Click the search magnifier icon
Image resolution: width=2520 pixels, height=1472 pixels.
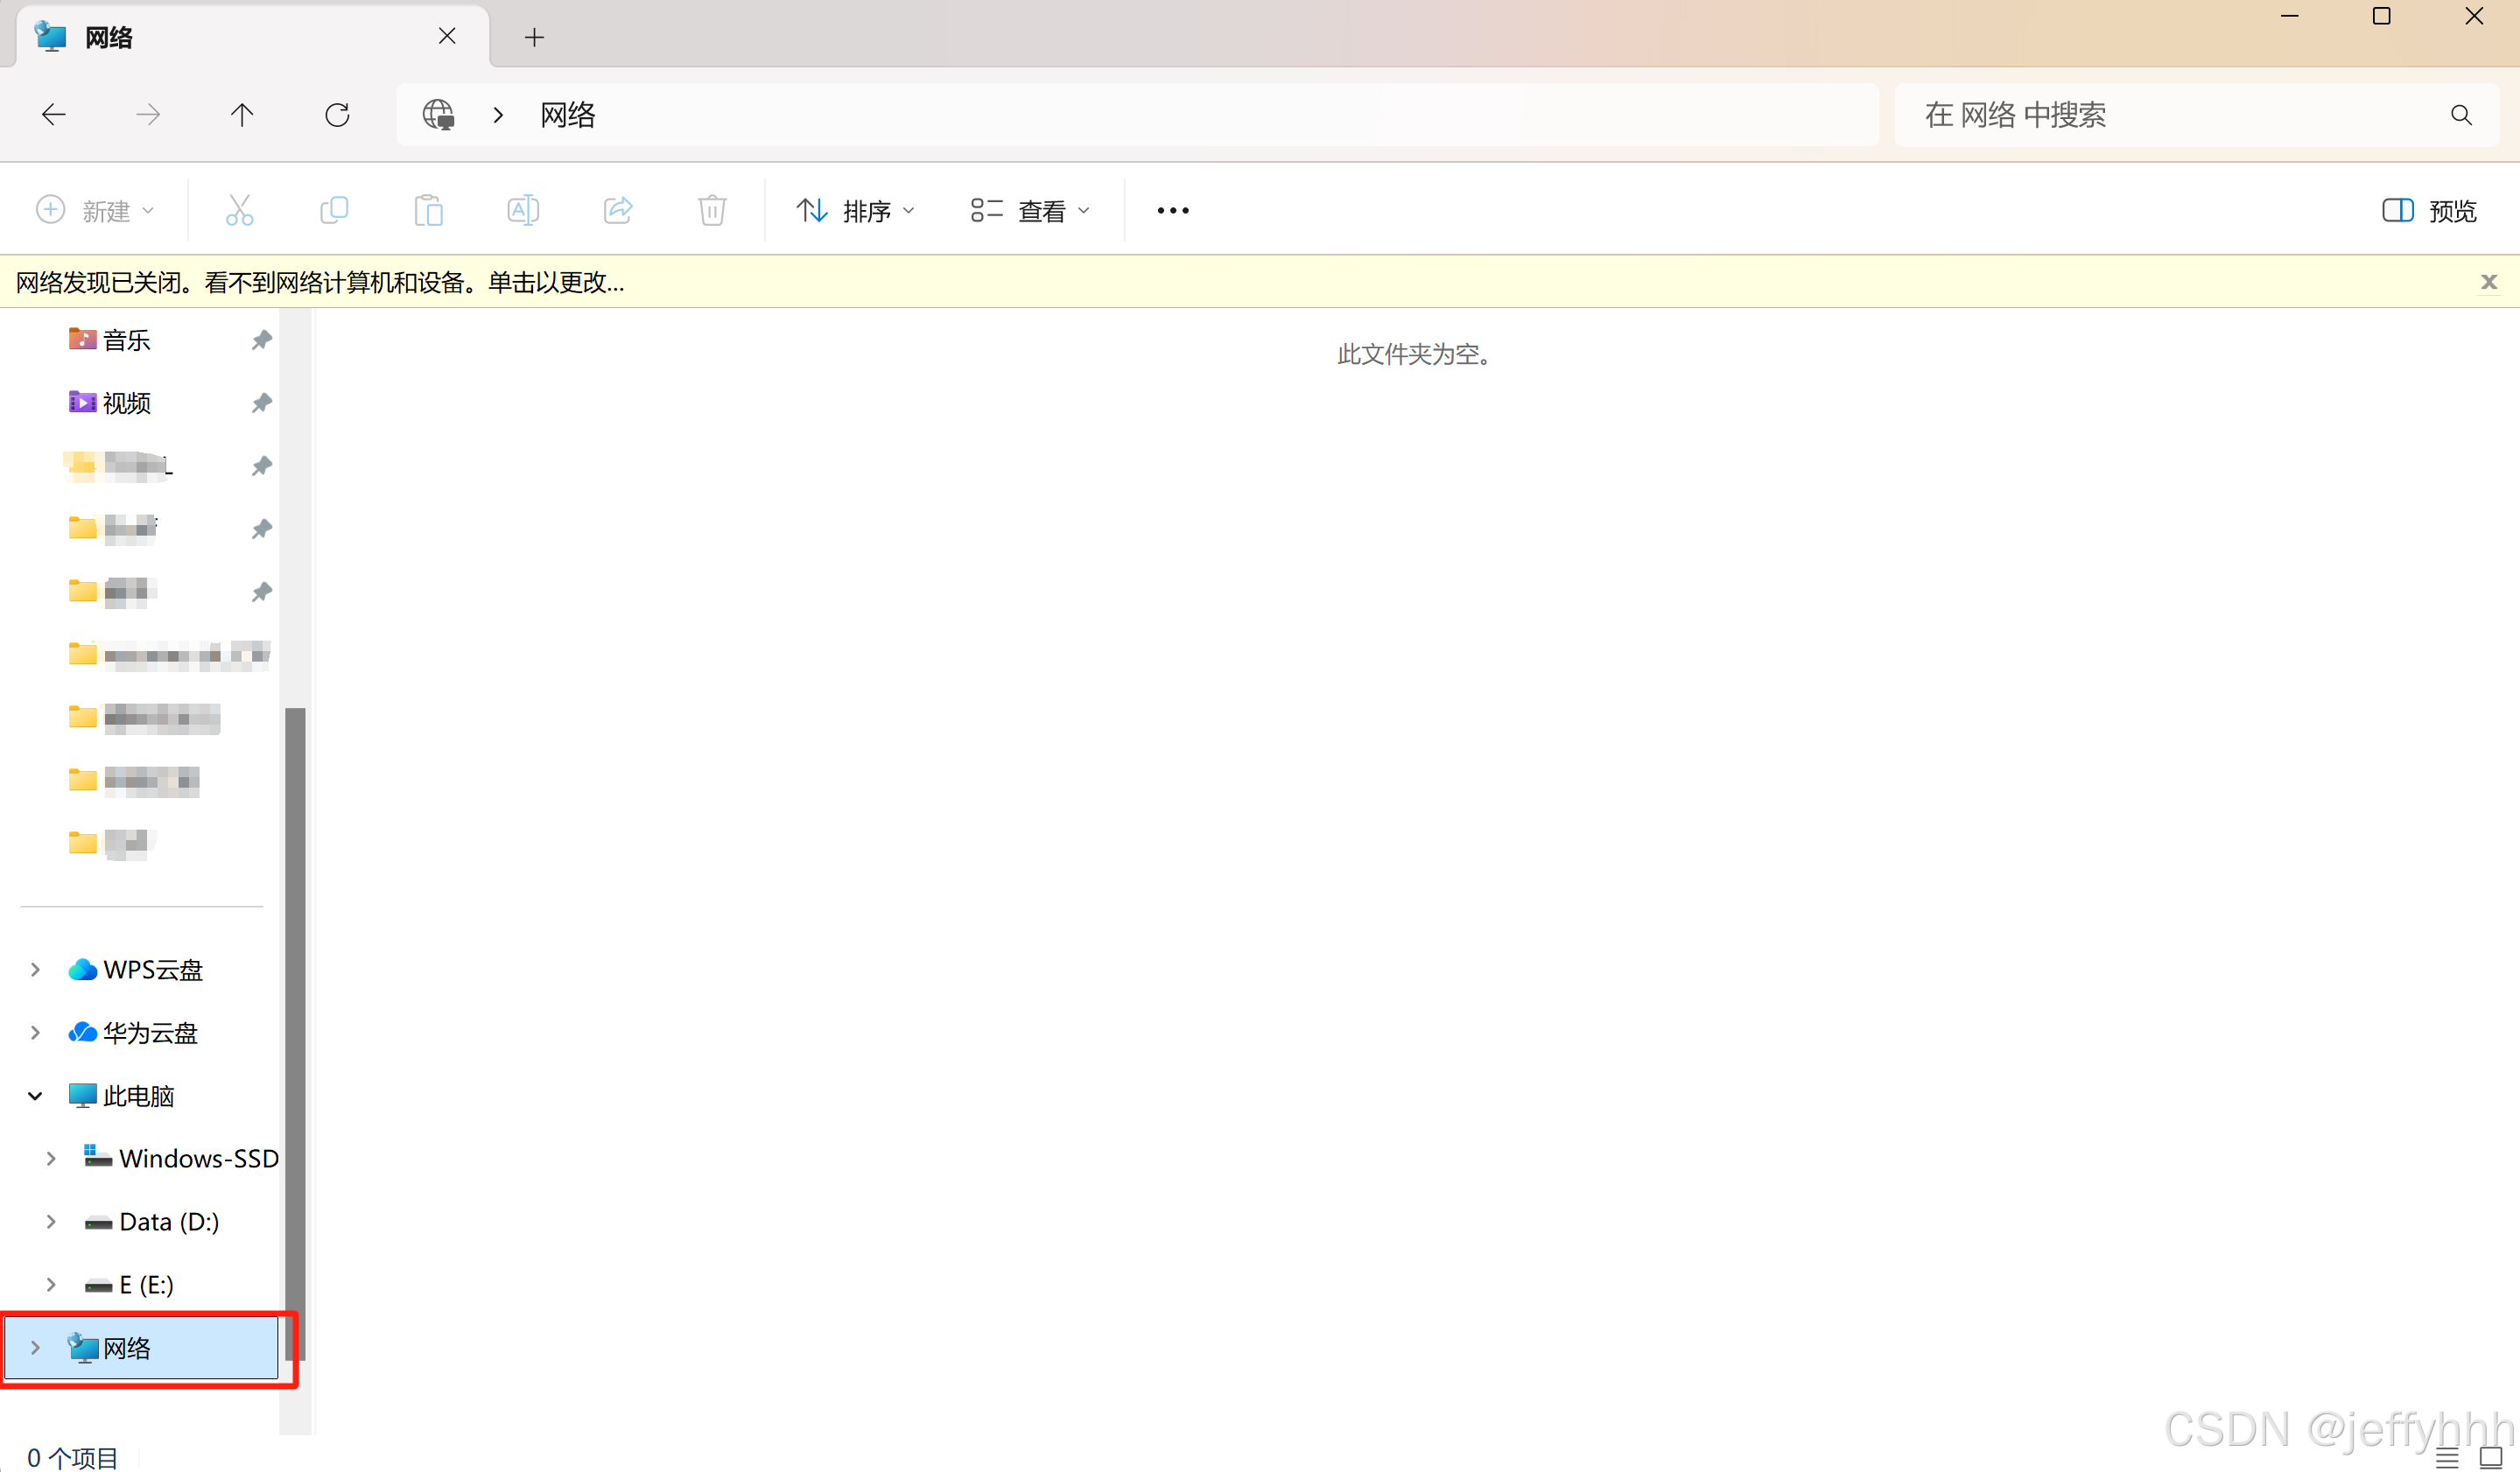(x=2461, y=115)
